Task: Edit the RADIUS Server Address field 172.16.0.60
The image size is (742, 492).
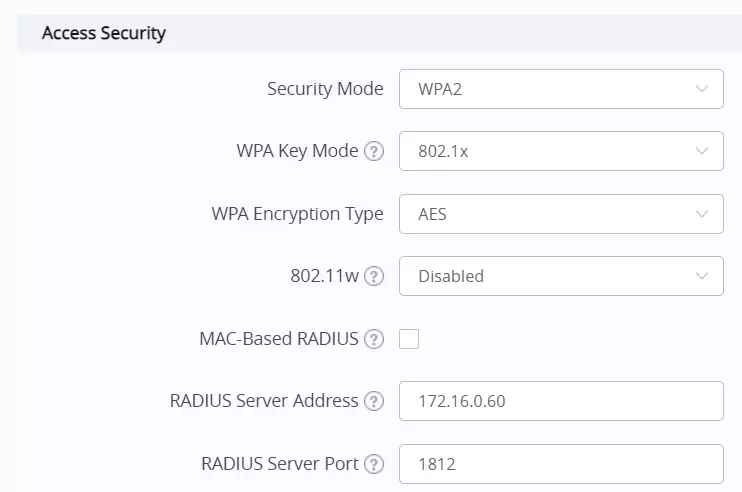Action: pyautogui.click(x=561, y=401)
